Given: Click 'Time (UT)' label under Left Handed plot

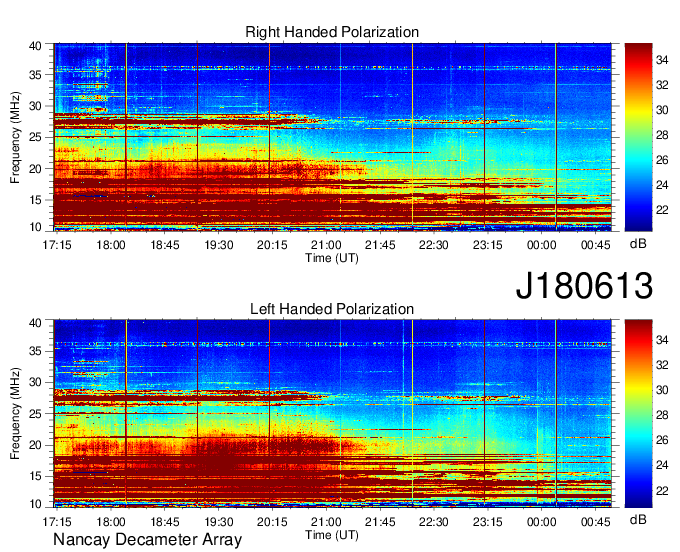Looking at the screenshot, I should click(332, 535).
